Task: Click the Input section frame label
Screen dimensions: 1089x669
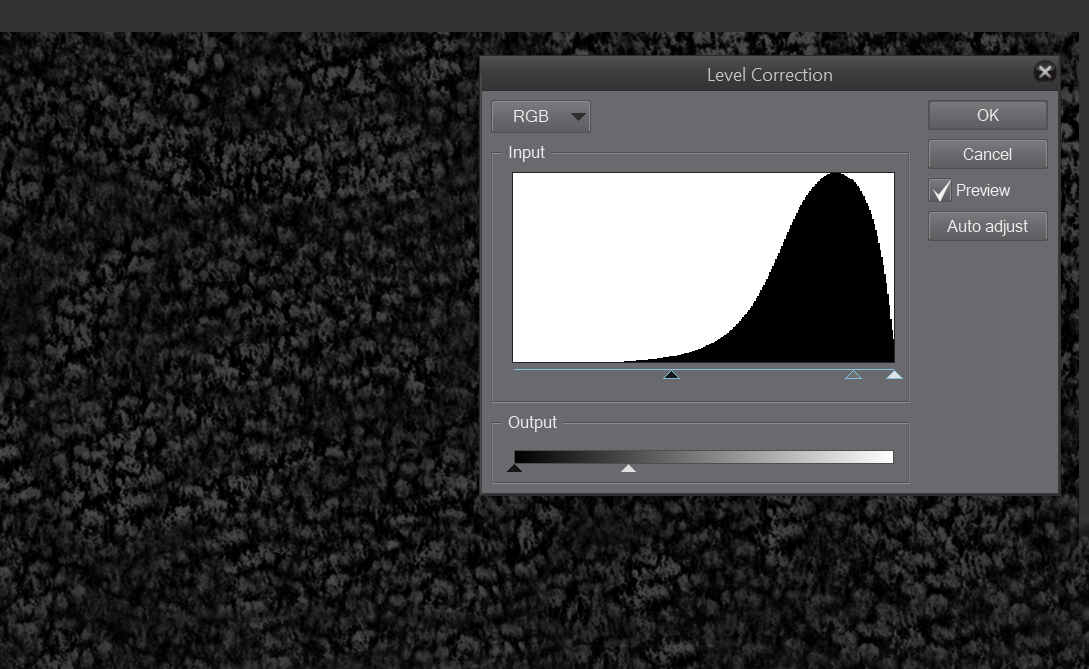Action: 527,152
